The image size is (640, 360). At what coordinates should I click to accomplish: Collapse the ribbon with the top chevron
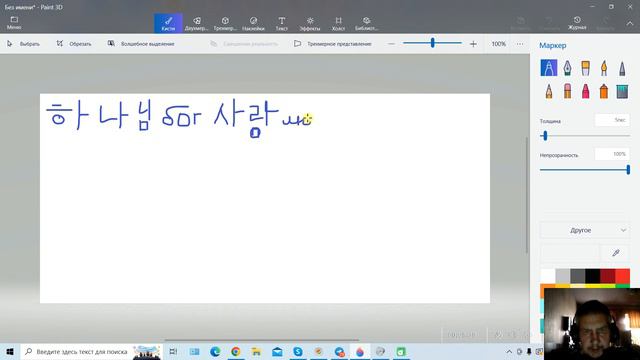coord(630,23)
